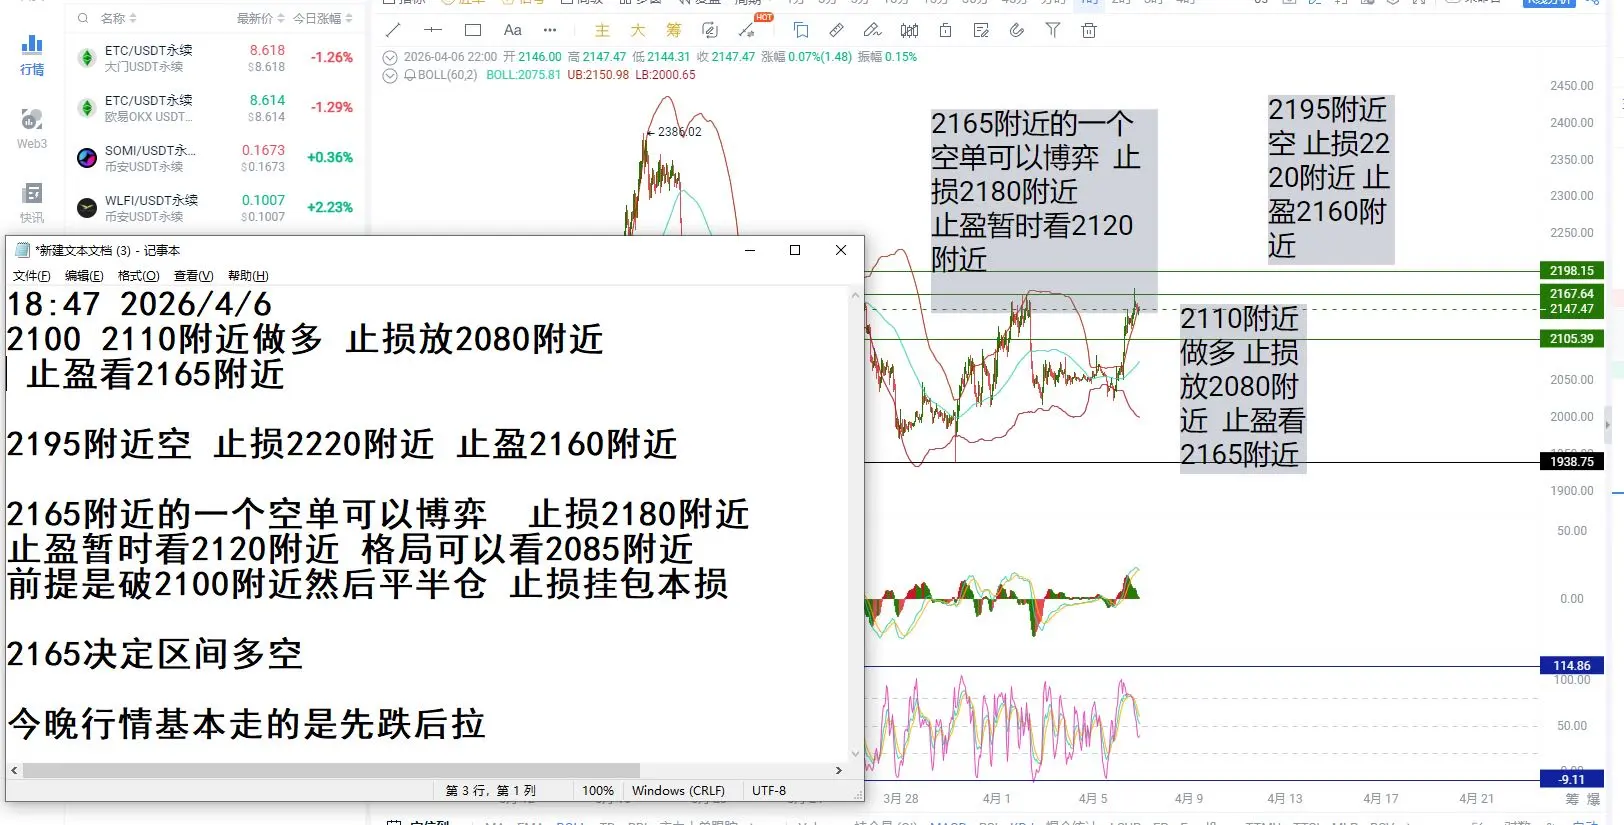
Task: Click the 主 indicator button
Action: [602, 31]
